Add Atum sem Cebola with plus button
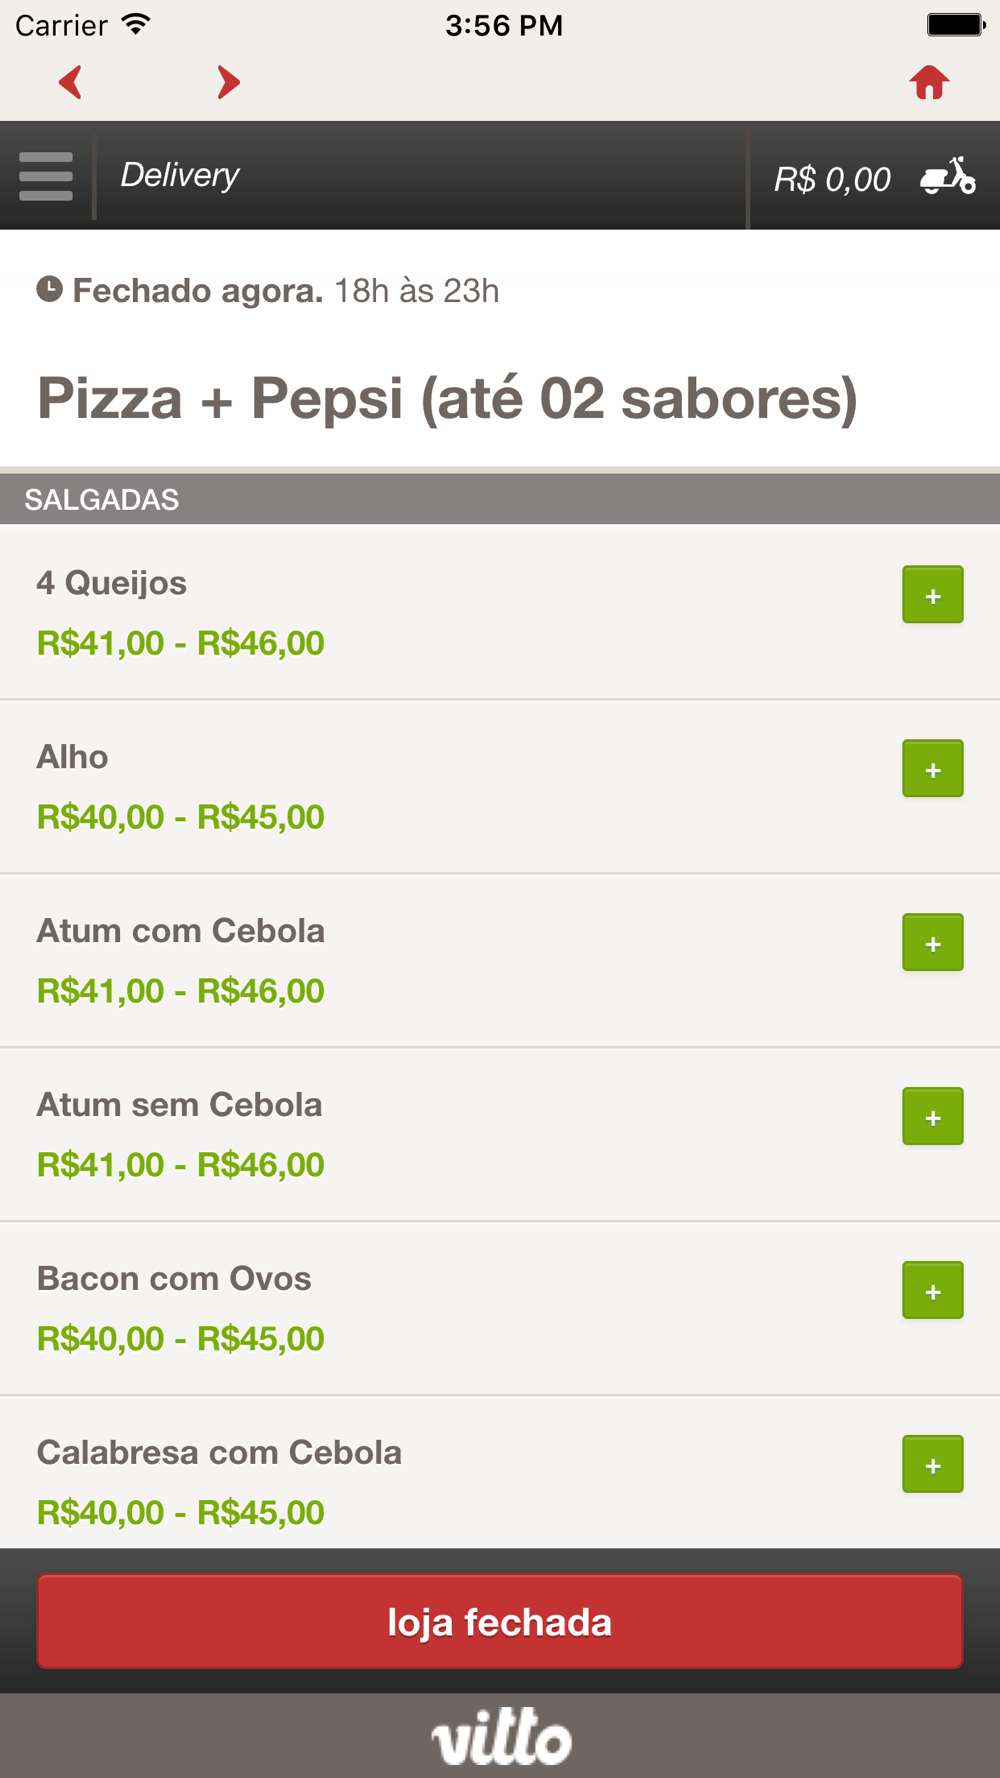This screenshot has height=1778, width=1000. 932,1117
